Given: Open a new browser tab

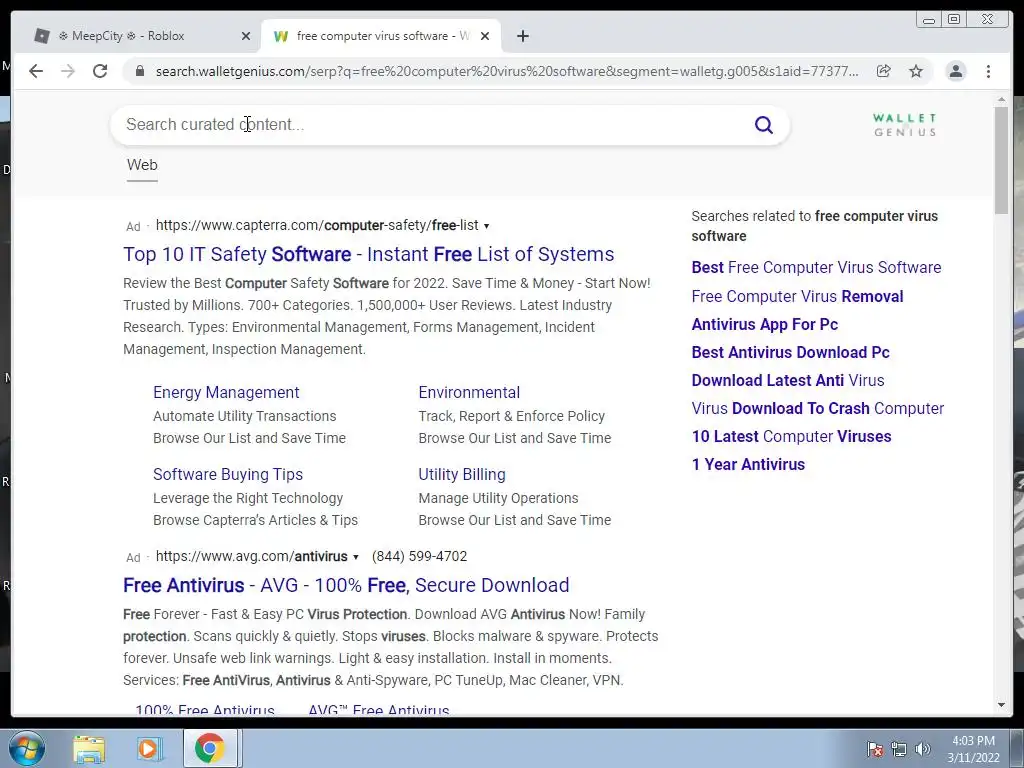Looking at the screenshot, I should [522, 36].
